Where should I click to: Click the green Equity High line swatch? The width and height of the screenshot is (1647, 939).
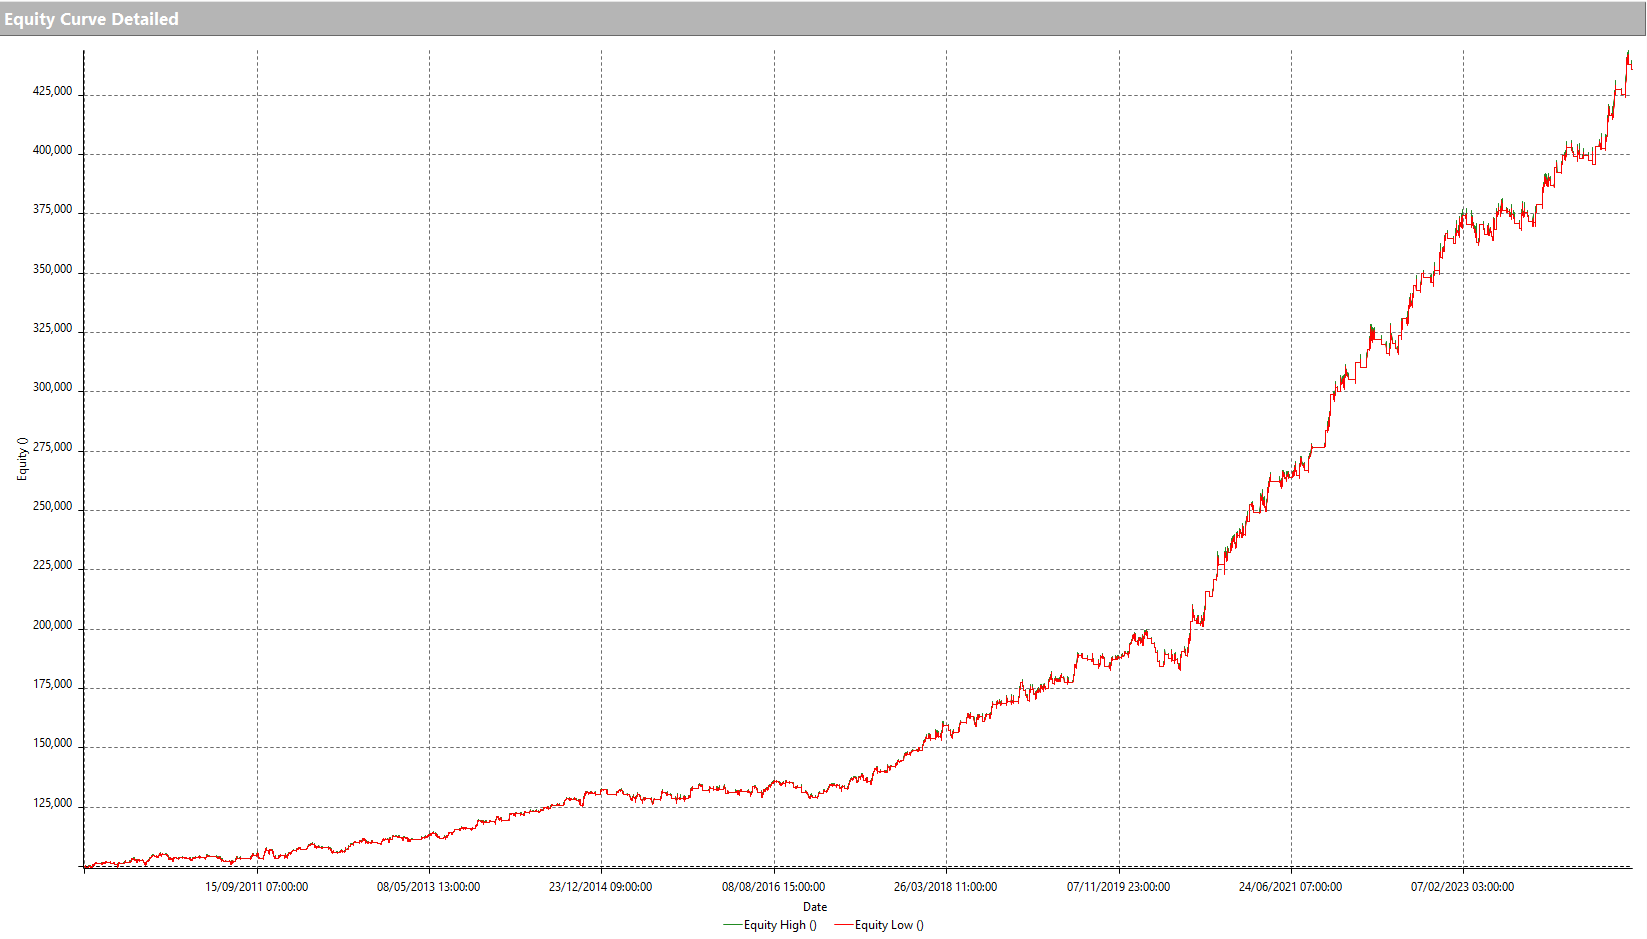click(x=732, y=925)
